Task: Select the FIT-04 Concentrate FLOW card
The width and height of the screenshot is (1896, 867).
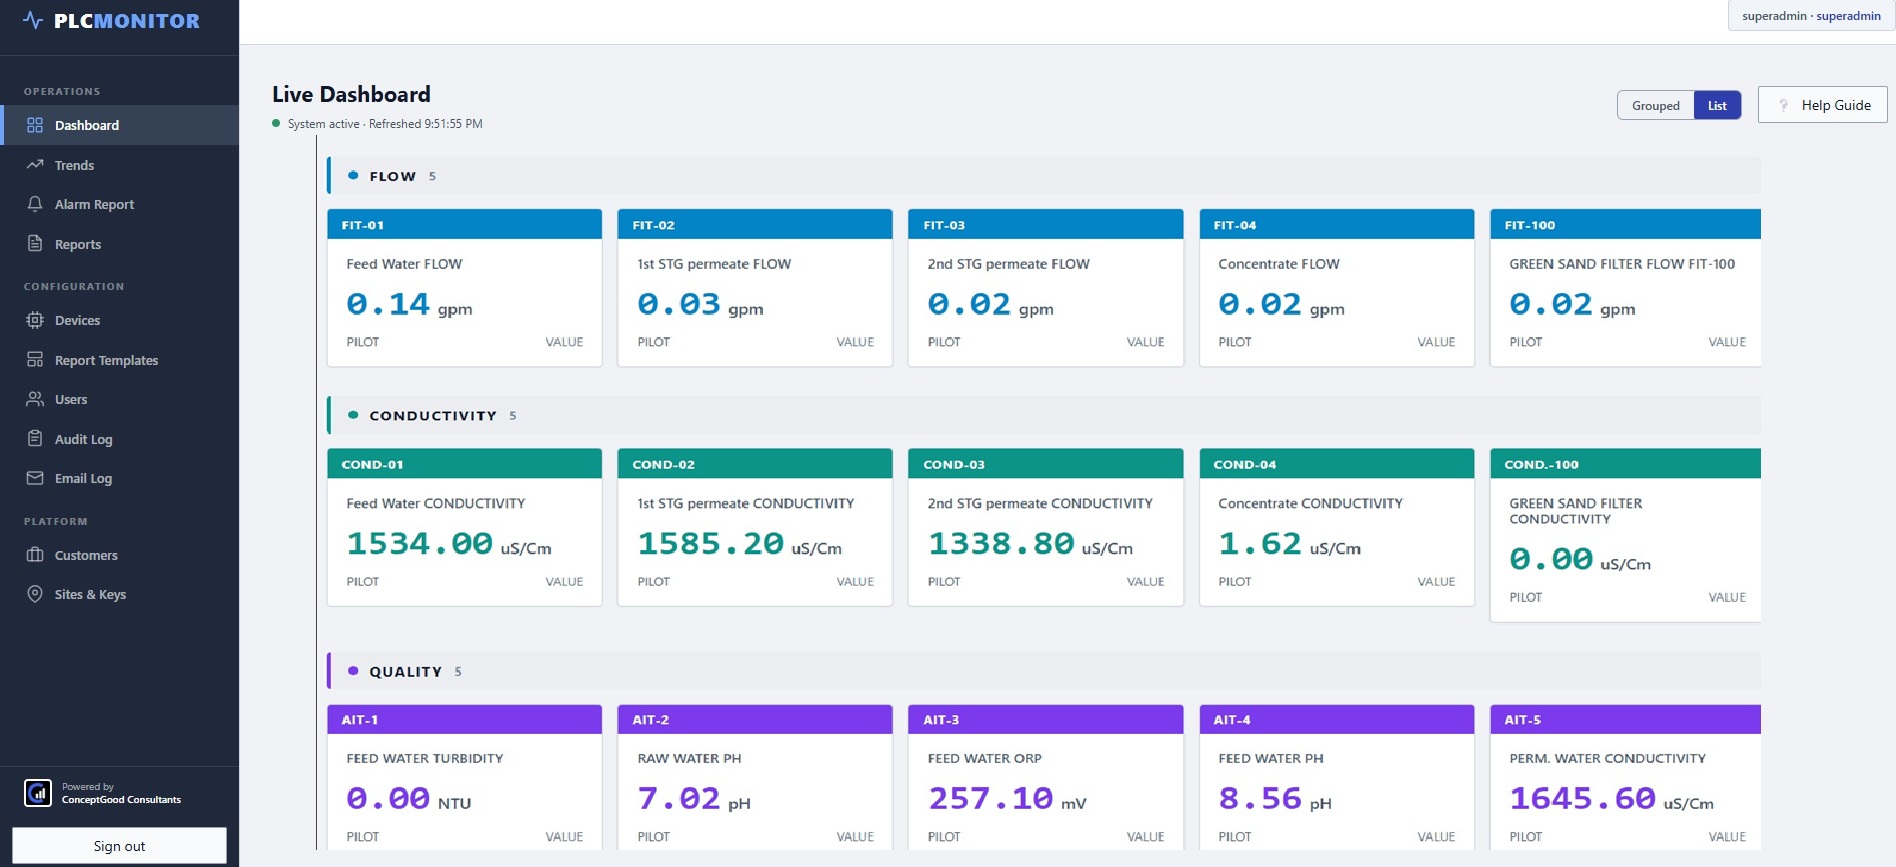Action: [x=1337, y=288]
